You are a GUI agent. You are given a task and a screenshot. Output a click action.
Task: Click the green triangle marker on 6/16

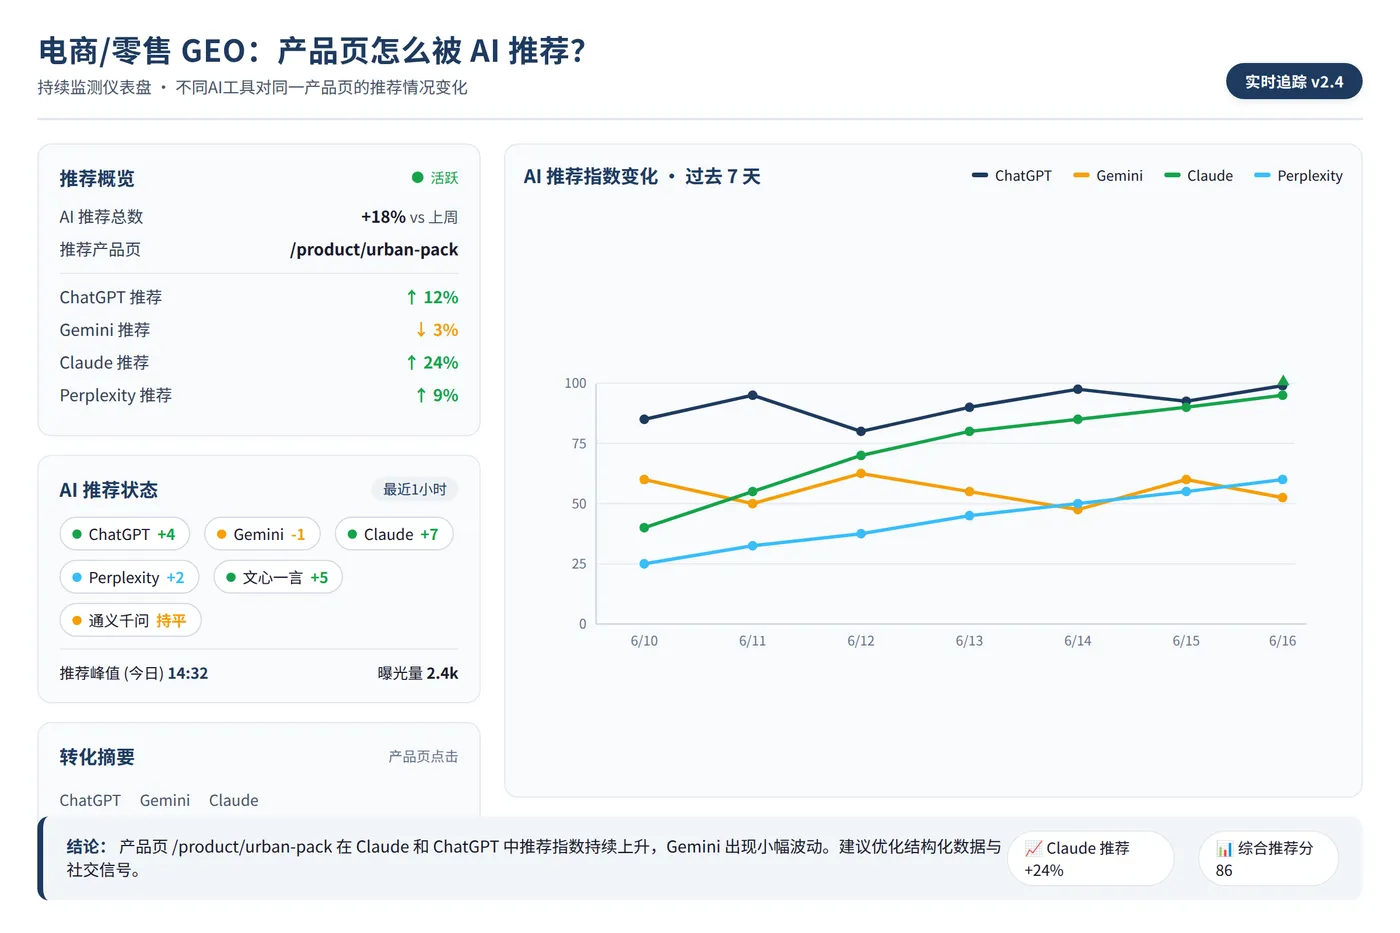(1283, 381)
